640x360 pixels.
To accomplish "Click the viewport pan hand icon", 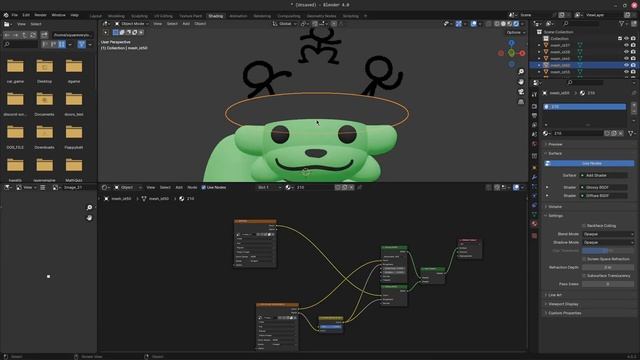I will (521, 82).
